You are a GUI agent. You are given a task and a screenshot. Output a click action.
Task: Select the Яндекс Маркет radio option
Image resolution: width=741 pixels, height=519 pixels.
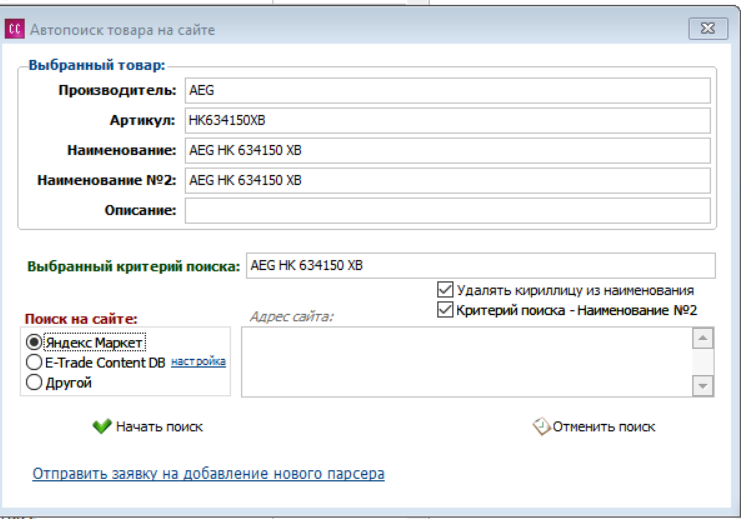click(34, 342)
